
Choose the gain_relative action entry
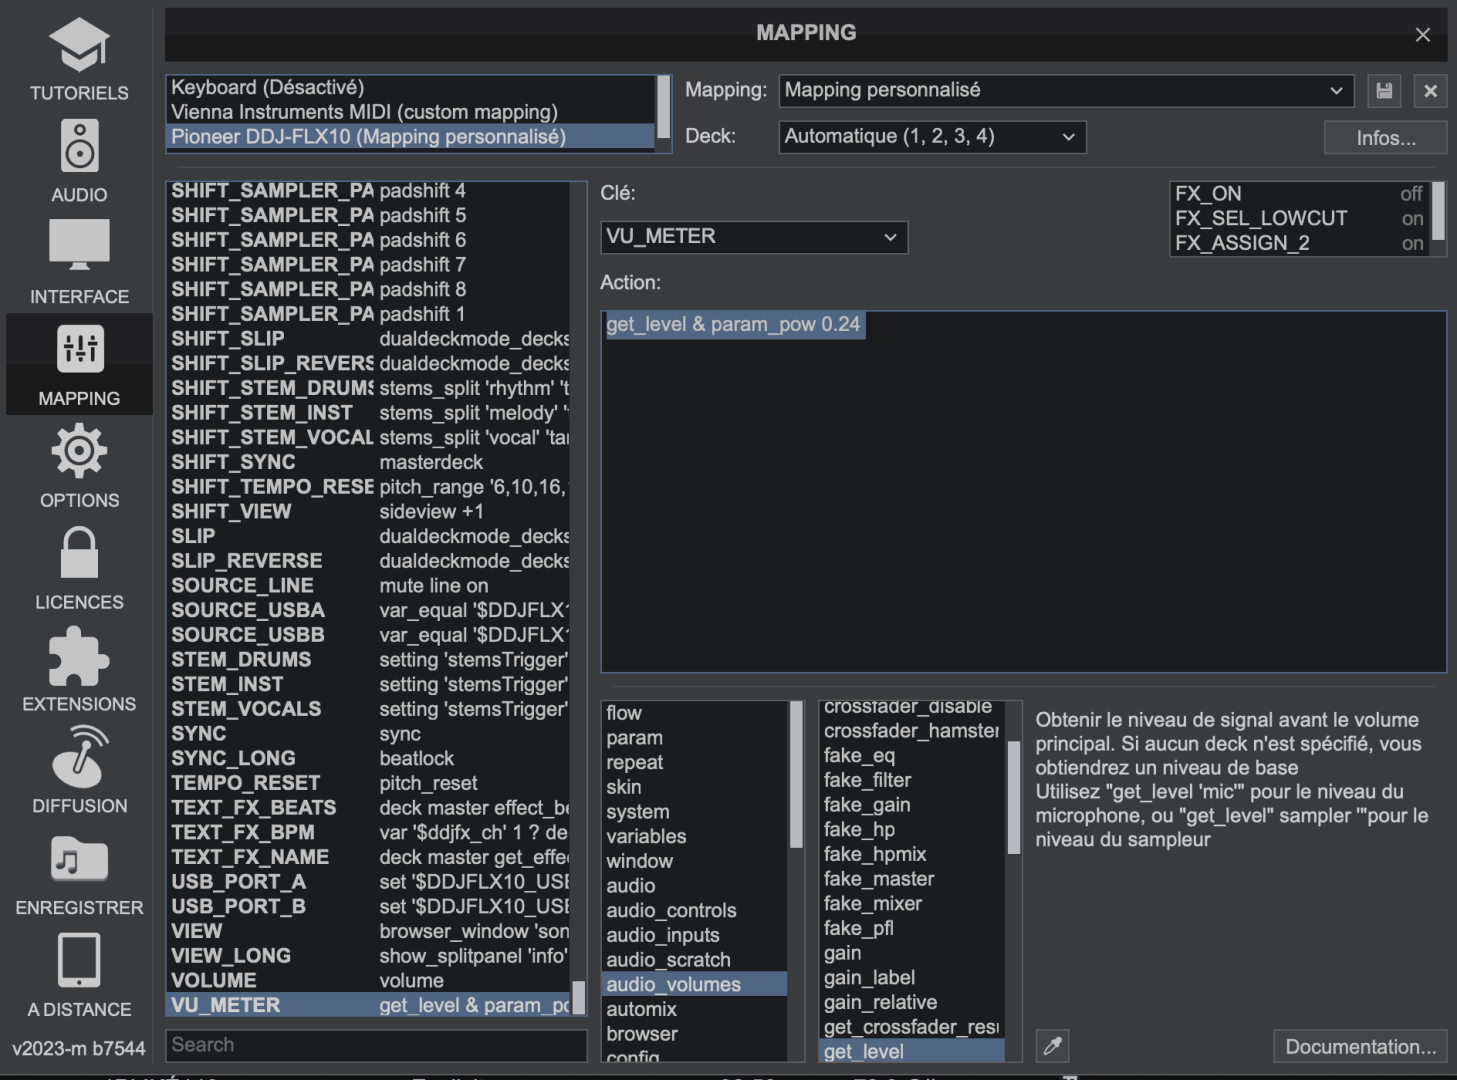point(880,1002)
